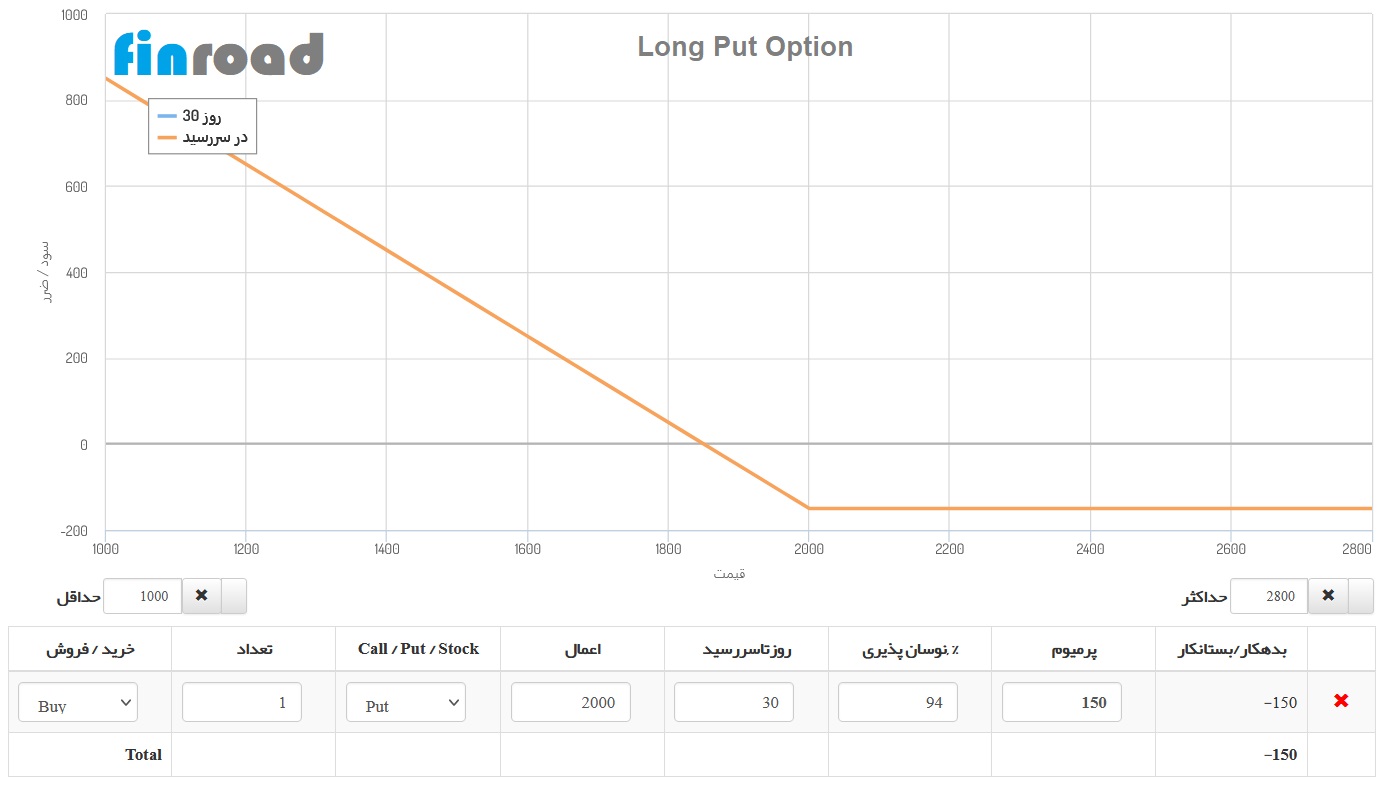Click the پرمیوم premium input field
This screenshot has width=1380, height=790.
tap(1061, 703)
